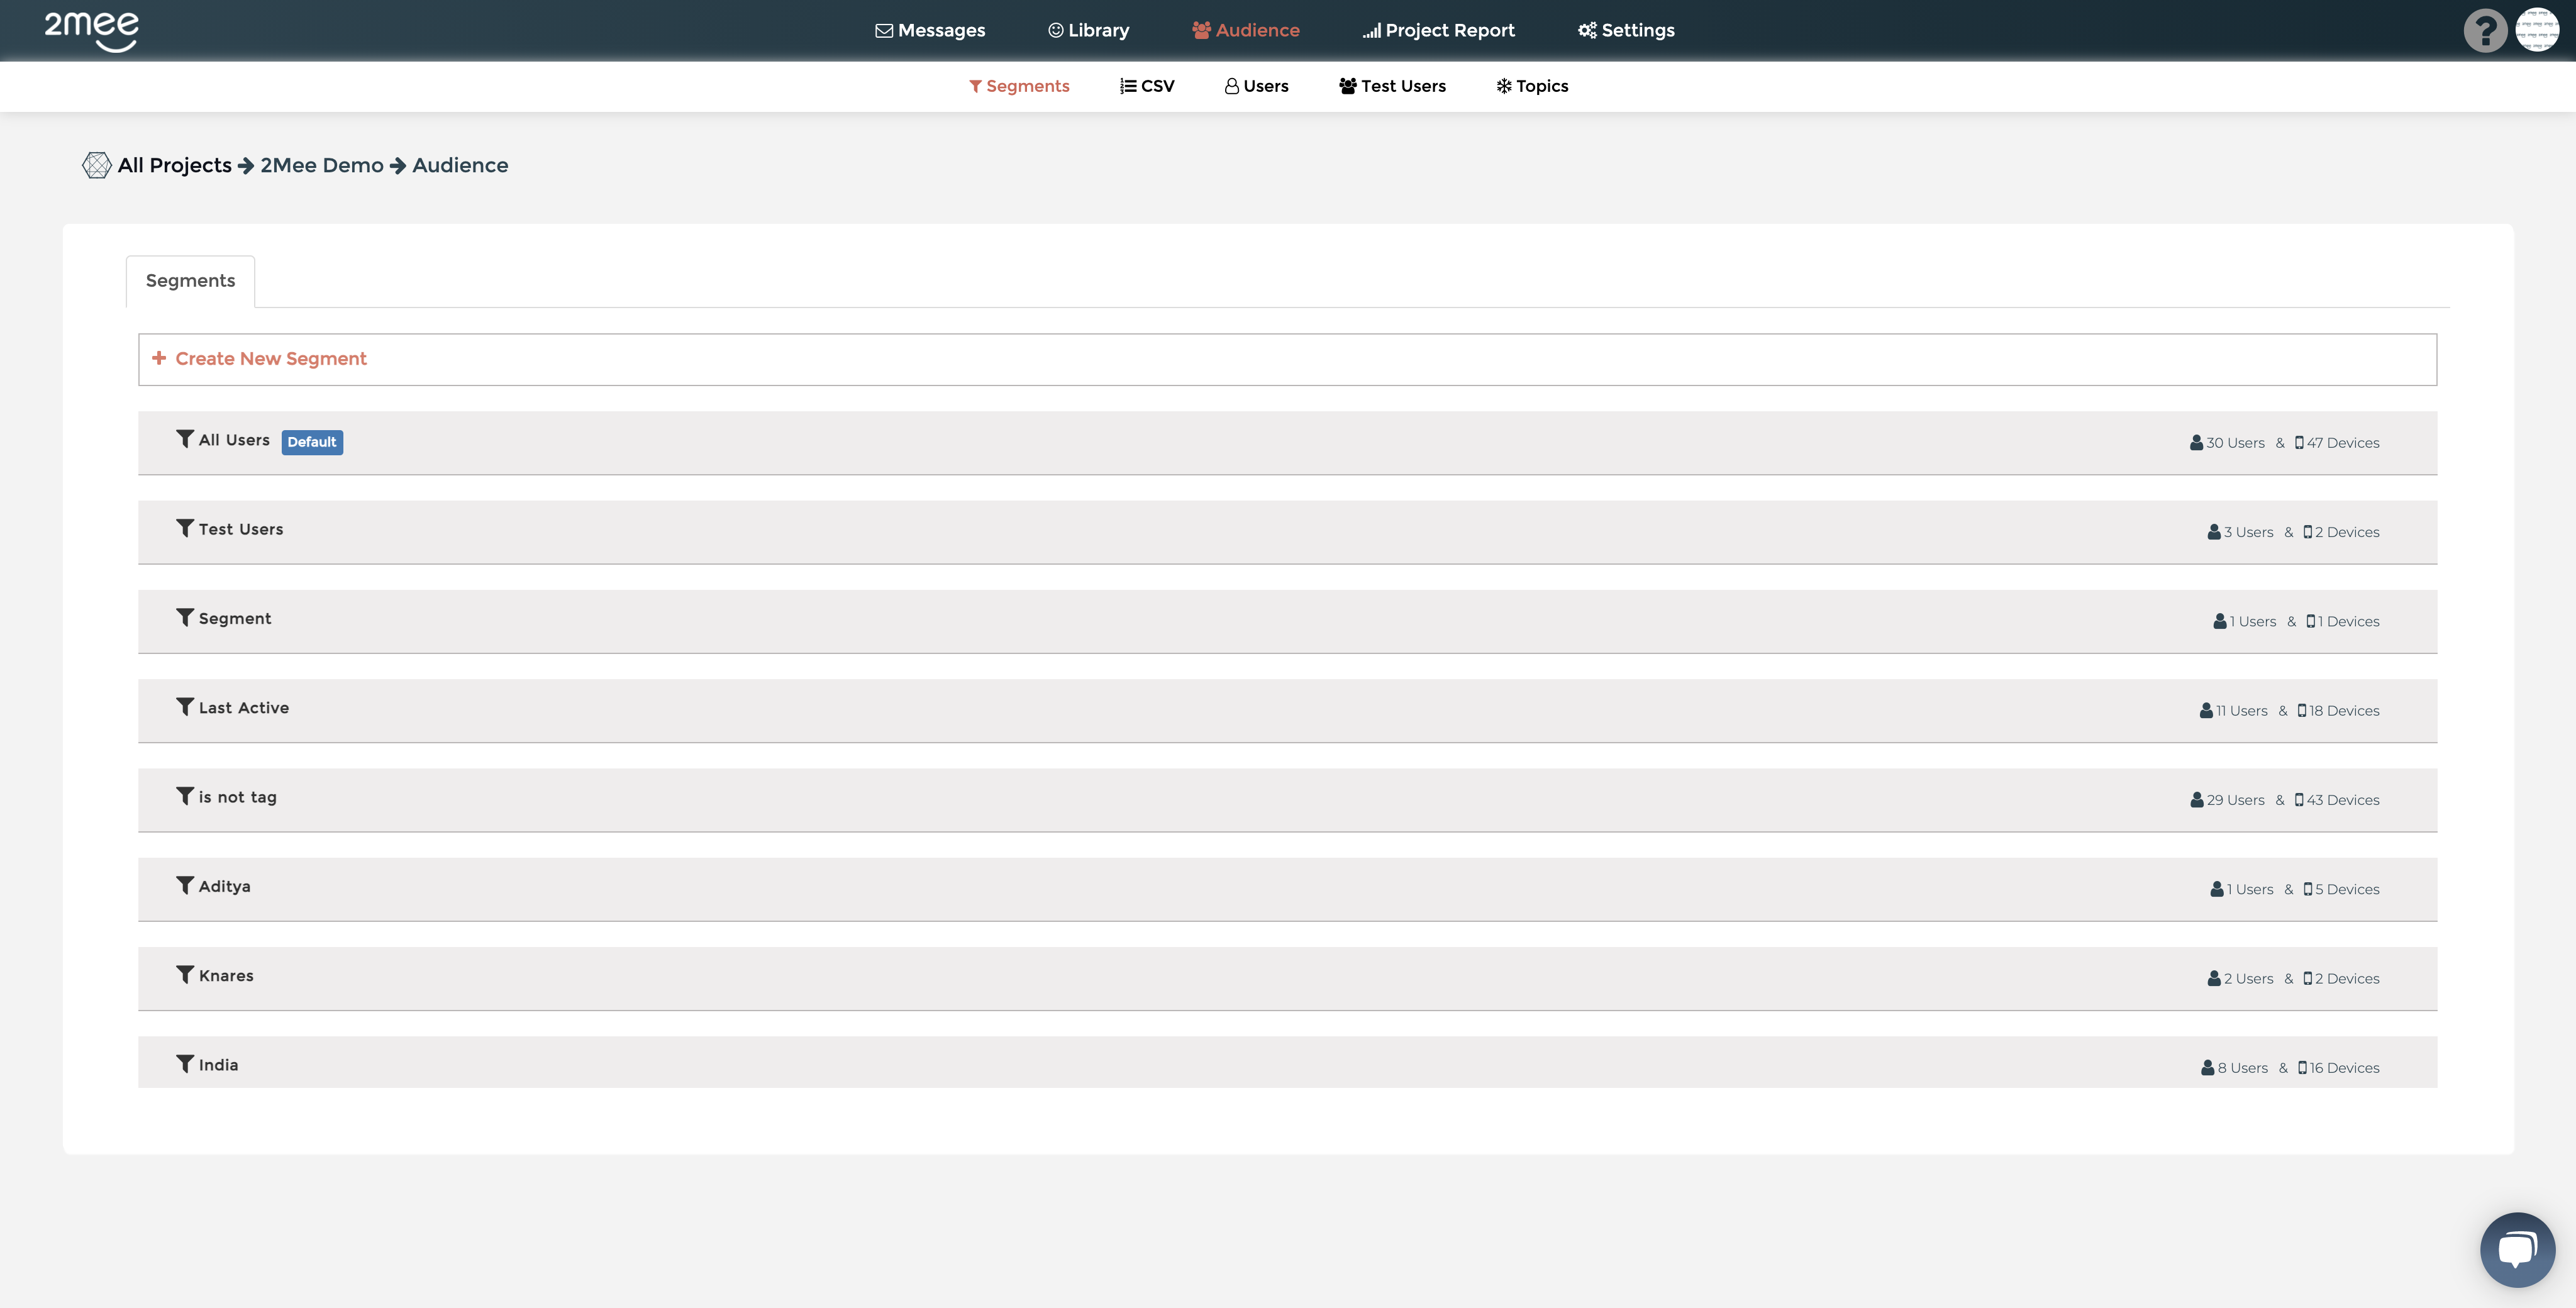Click the Audience breadcrumb link
The image size is (2576, 1308).
460,166
